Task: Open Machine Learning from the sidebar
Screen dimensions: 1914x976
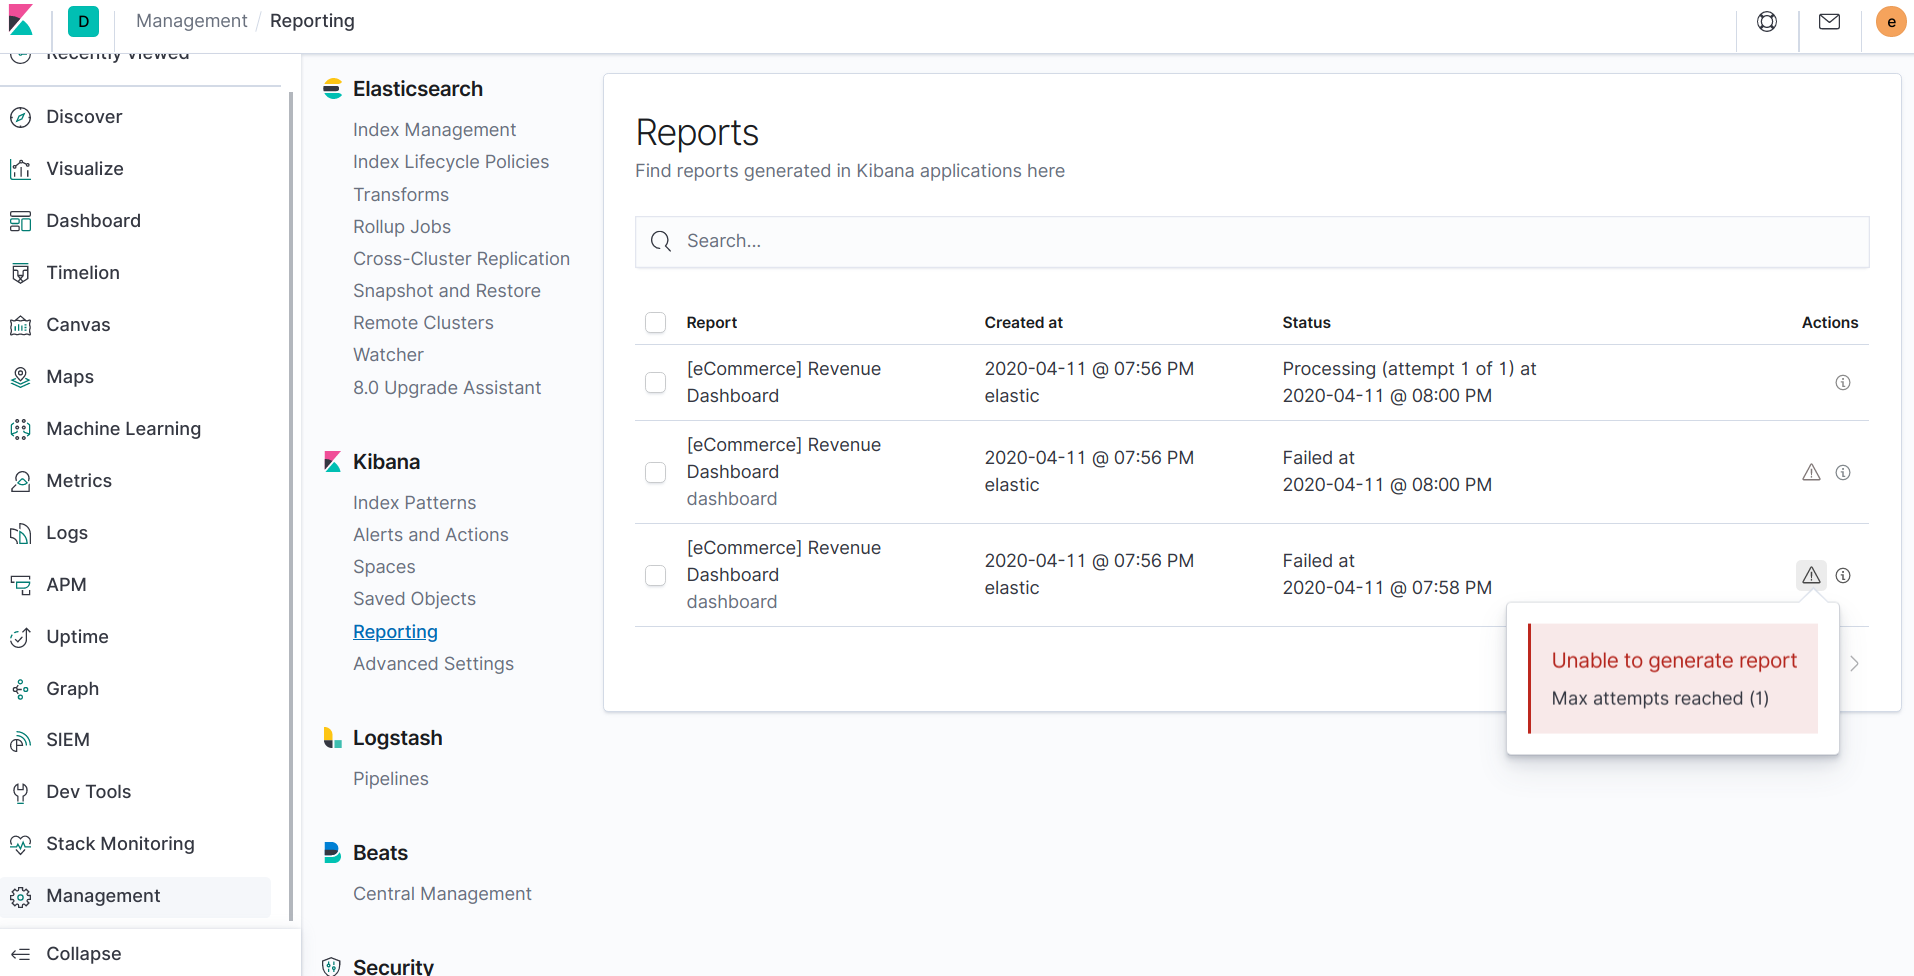Action: (123, 428)
